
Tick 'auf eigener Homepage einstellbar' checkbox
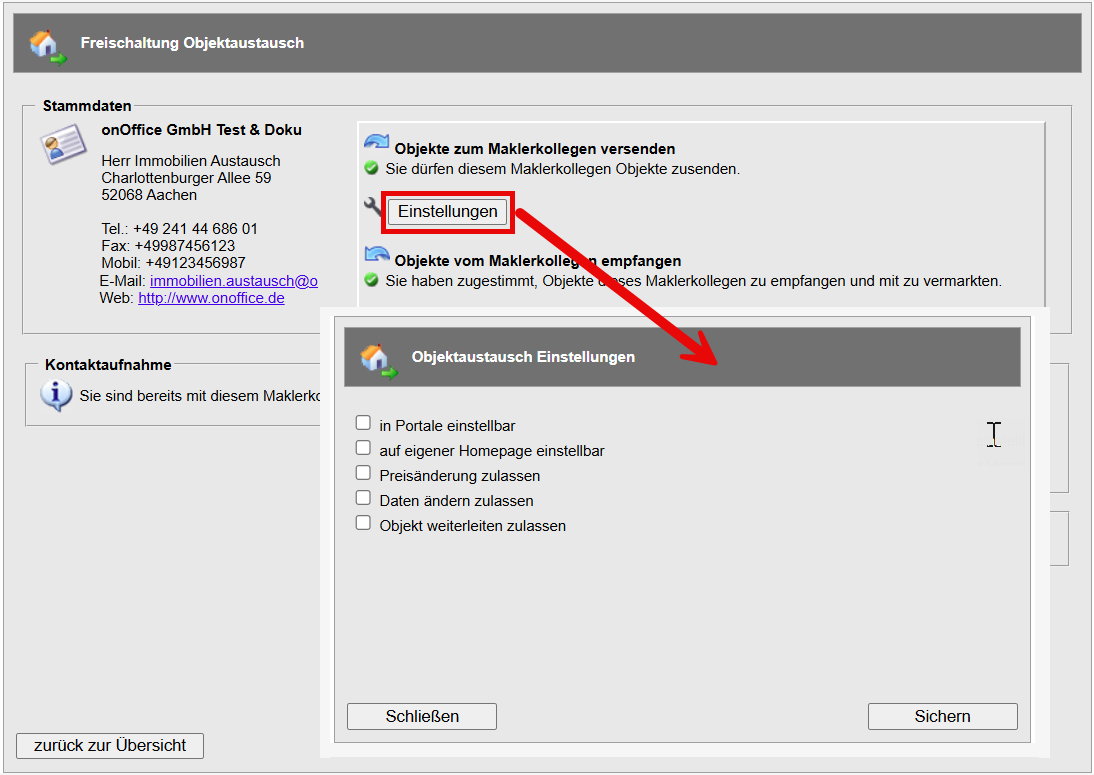tap(363, 448)
